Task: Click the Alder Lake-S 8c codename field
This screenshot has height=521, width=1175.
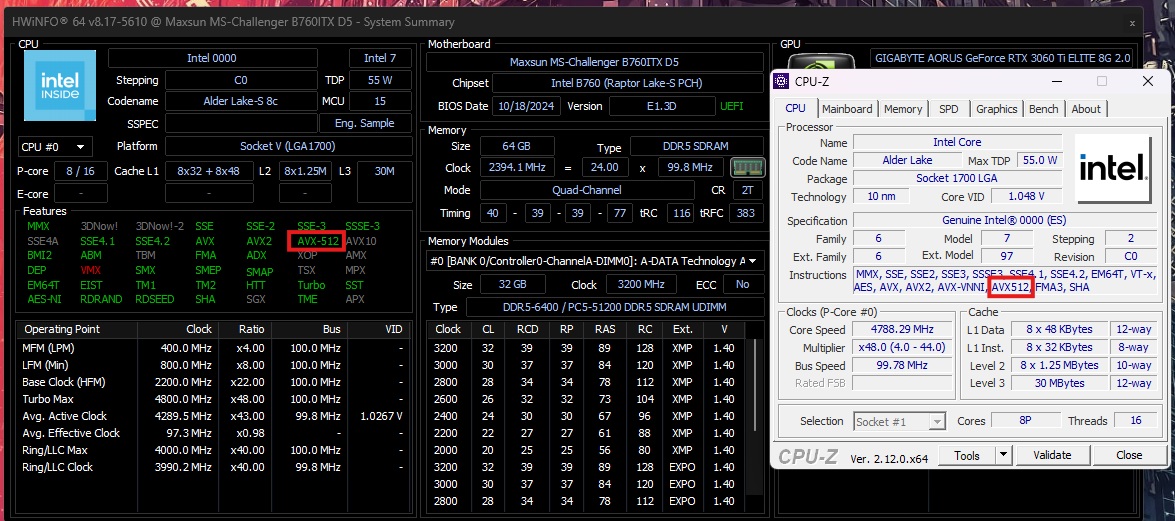Action: (x=239, y=101)
